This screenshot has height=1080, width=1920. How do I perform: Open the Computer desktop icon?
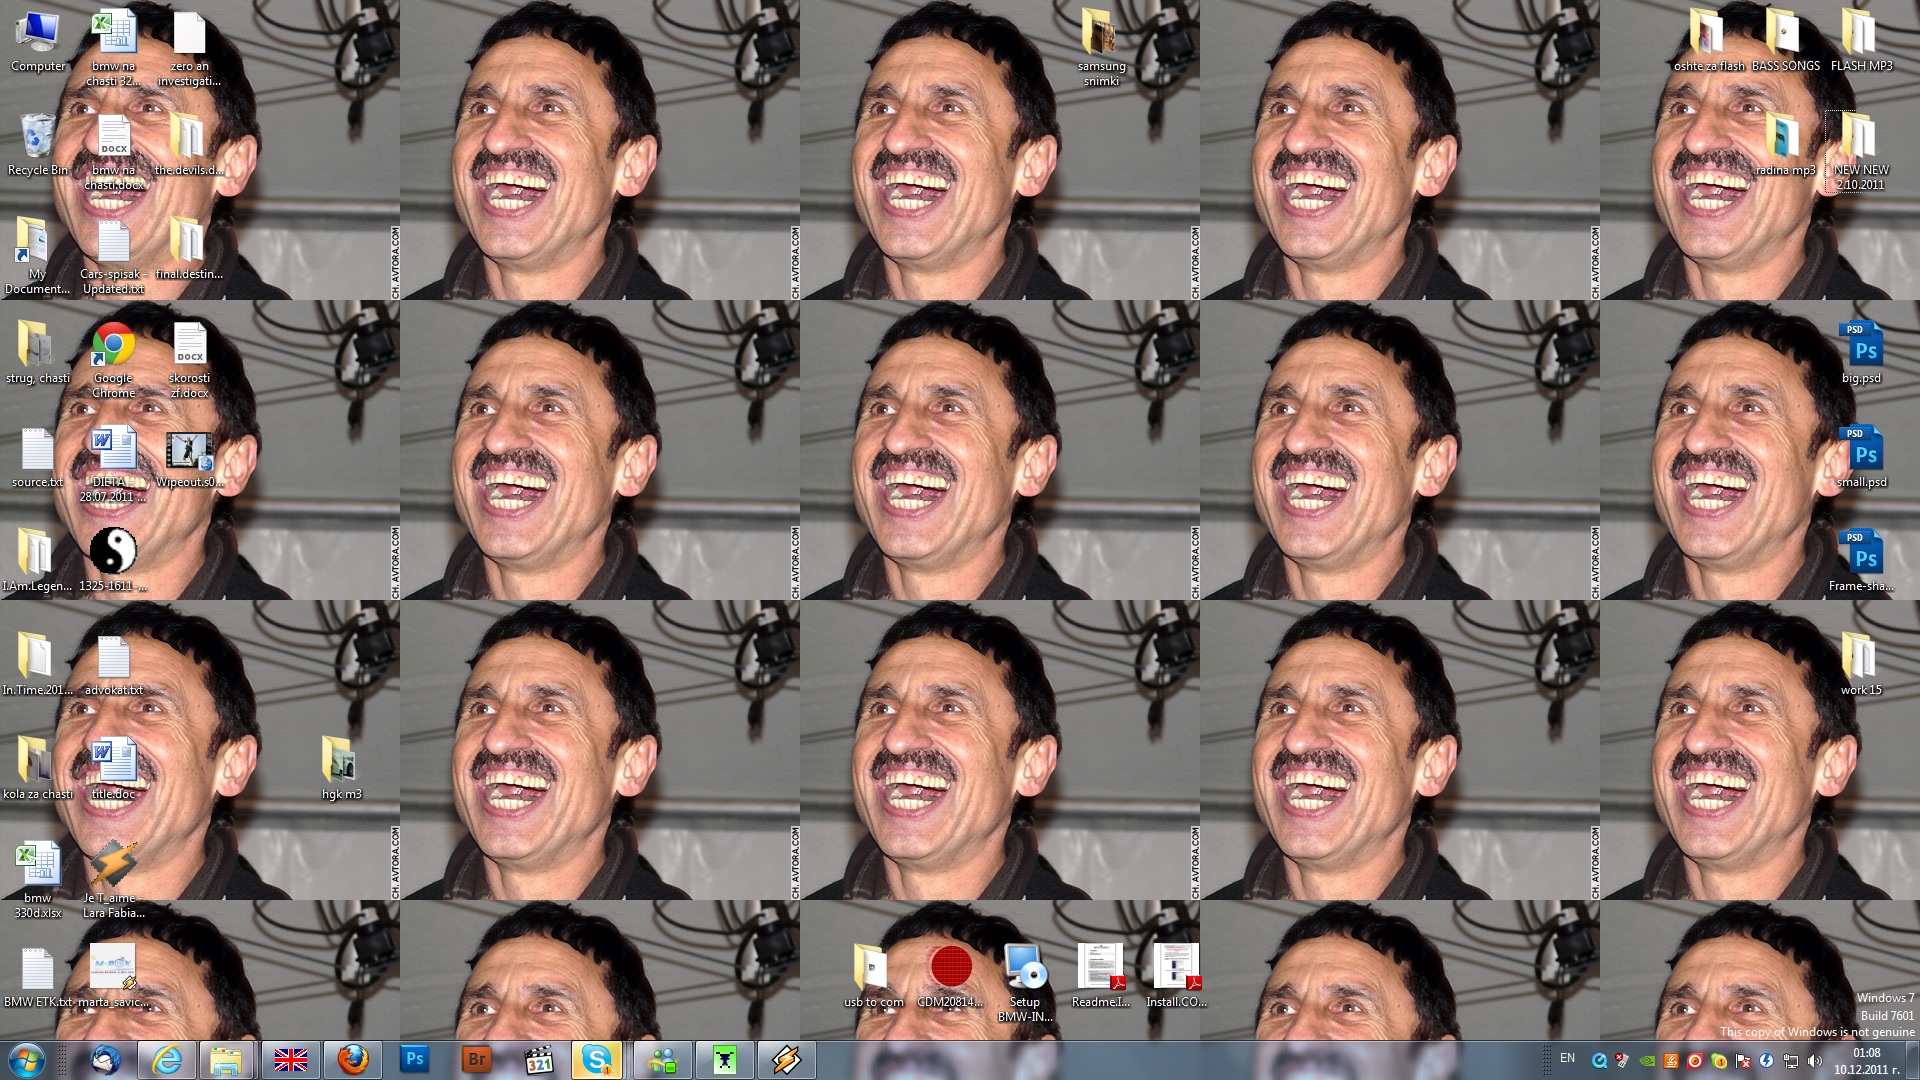[x=38, y=42]
